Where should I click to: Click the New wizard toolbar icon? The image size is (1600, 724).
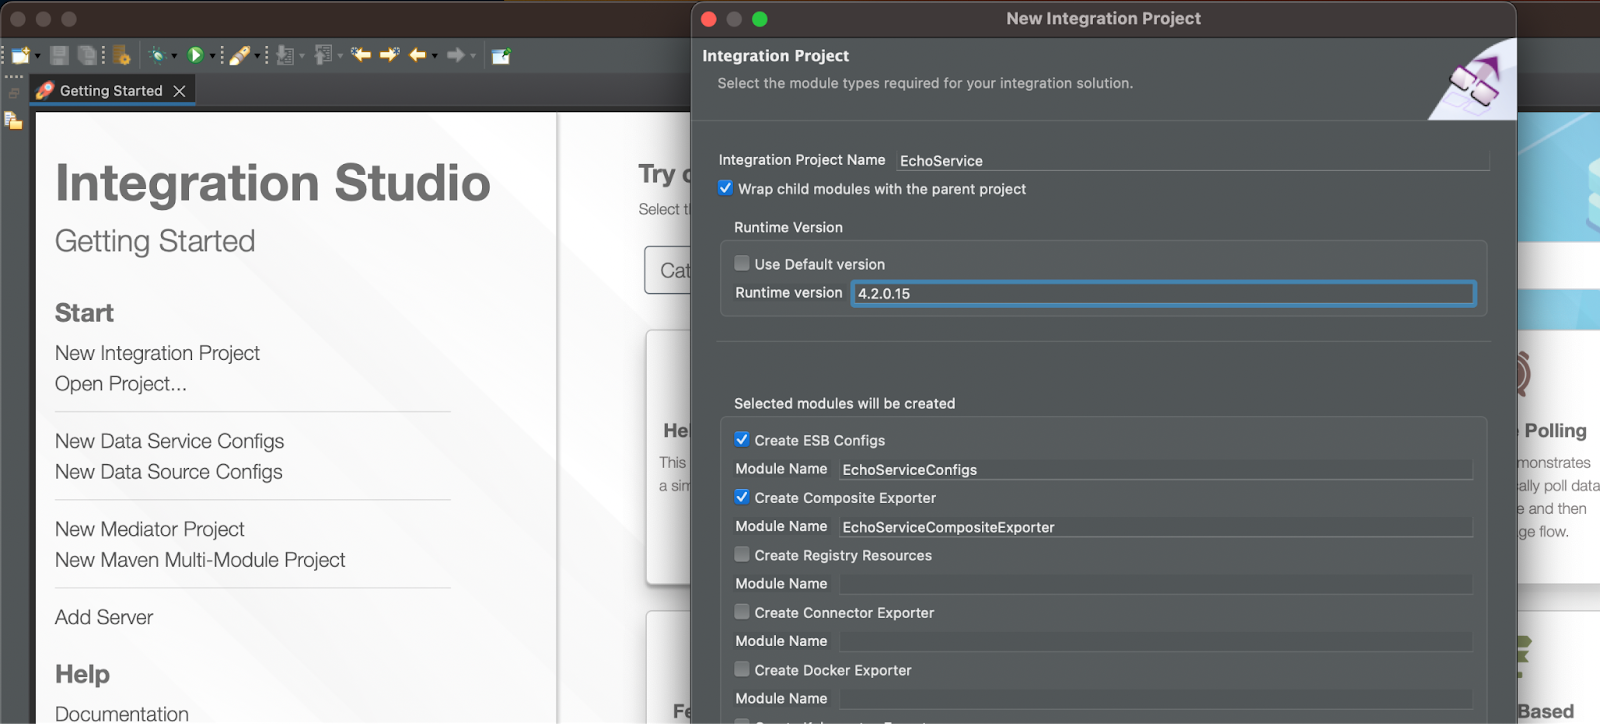(x=21, y=56)
